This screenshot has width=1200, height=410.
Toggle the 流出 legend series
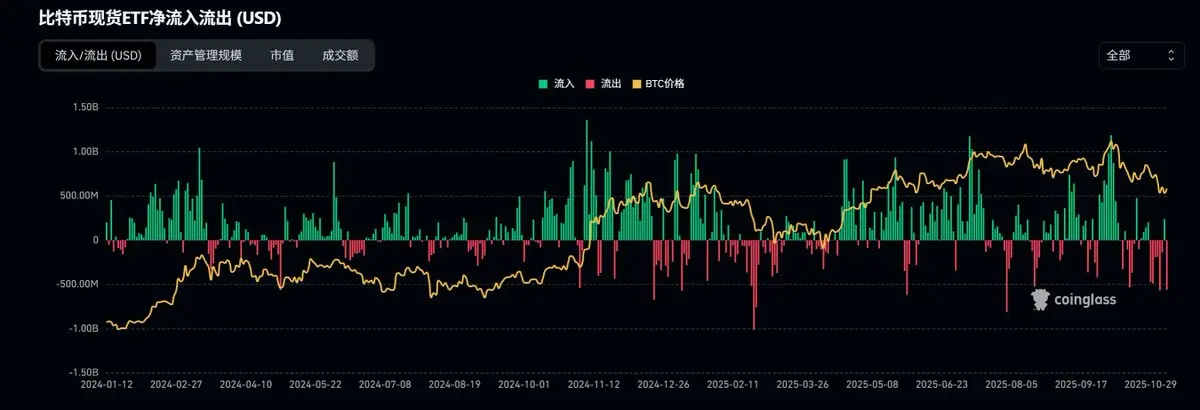603,84
